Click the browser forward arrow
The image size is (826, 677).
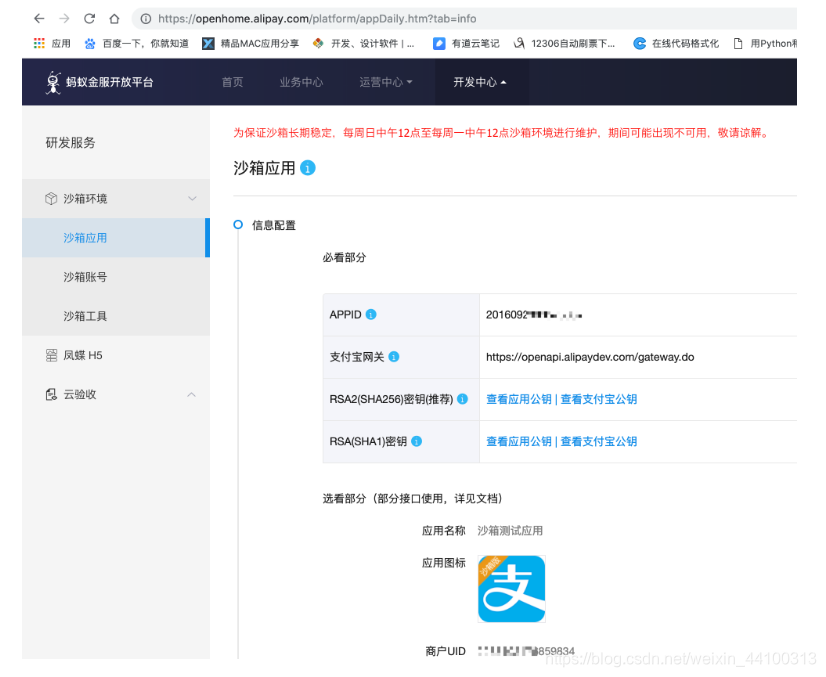[64, 19]
